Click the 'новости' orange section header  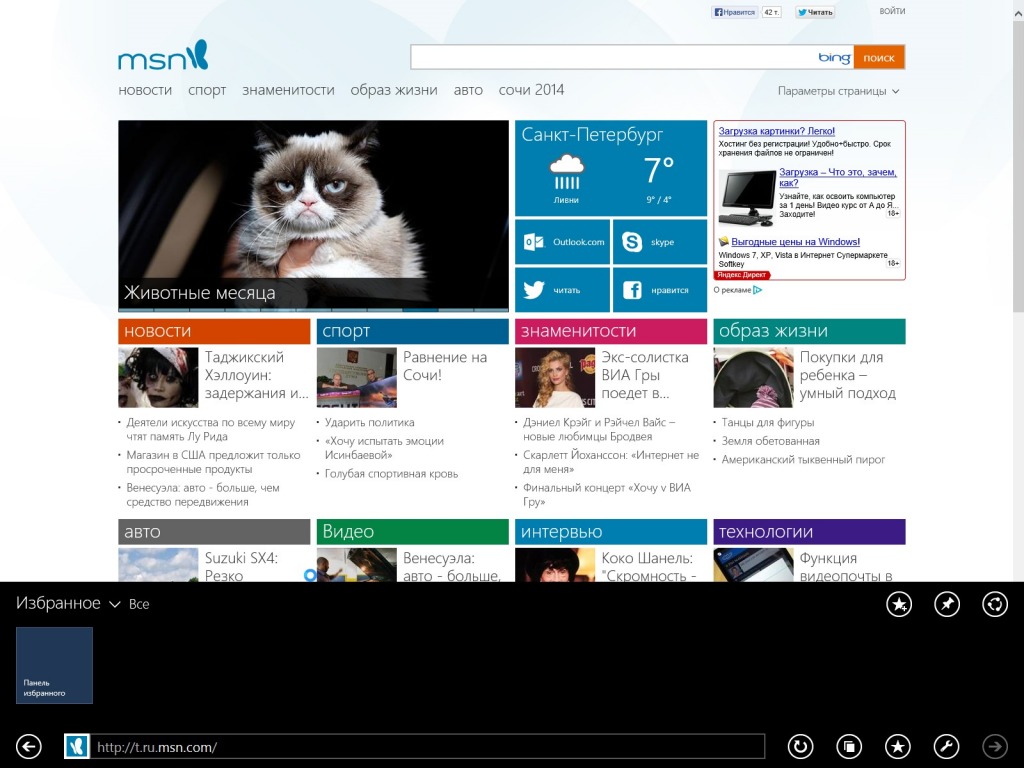[x=214, y=331]
